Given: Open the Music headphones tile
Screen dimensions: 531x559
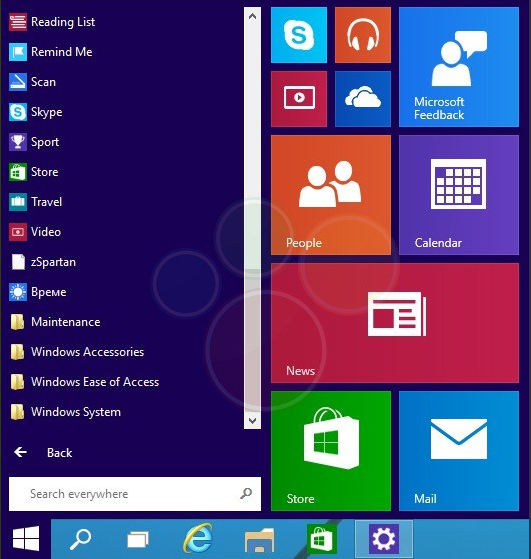Looking at the screenshot, I should (x=363, y=35).
